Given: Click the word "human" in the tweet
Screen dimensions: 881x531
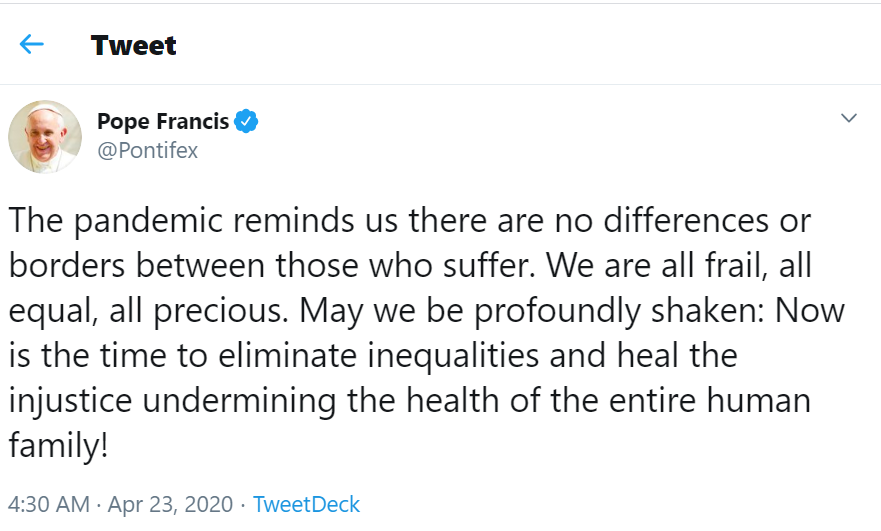Looking at the screenshot, I should (760, 401).
